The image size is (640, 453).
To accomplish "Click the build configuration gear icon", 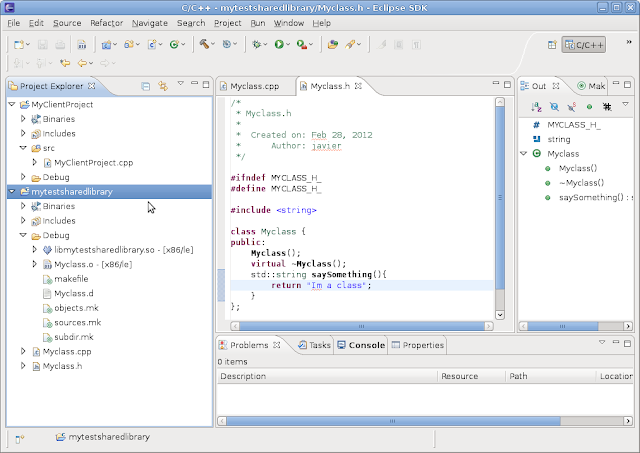I will pos(227,44).
